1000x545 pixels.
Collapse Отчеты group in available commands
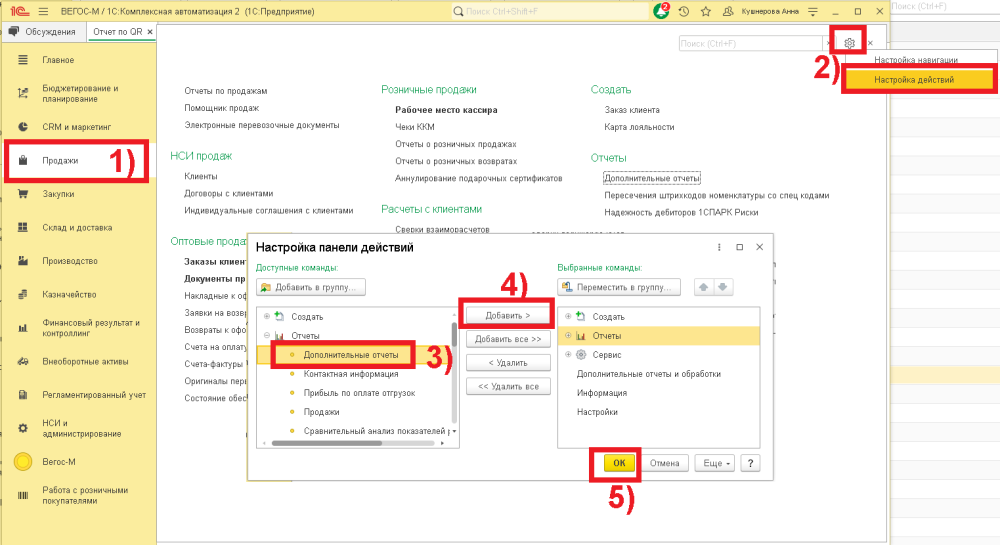pos(266,335)
